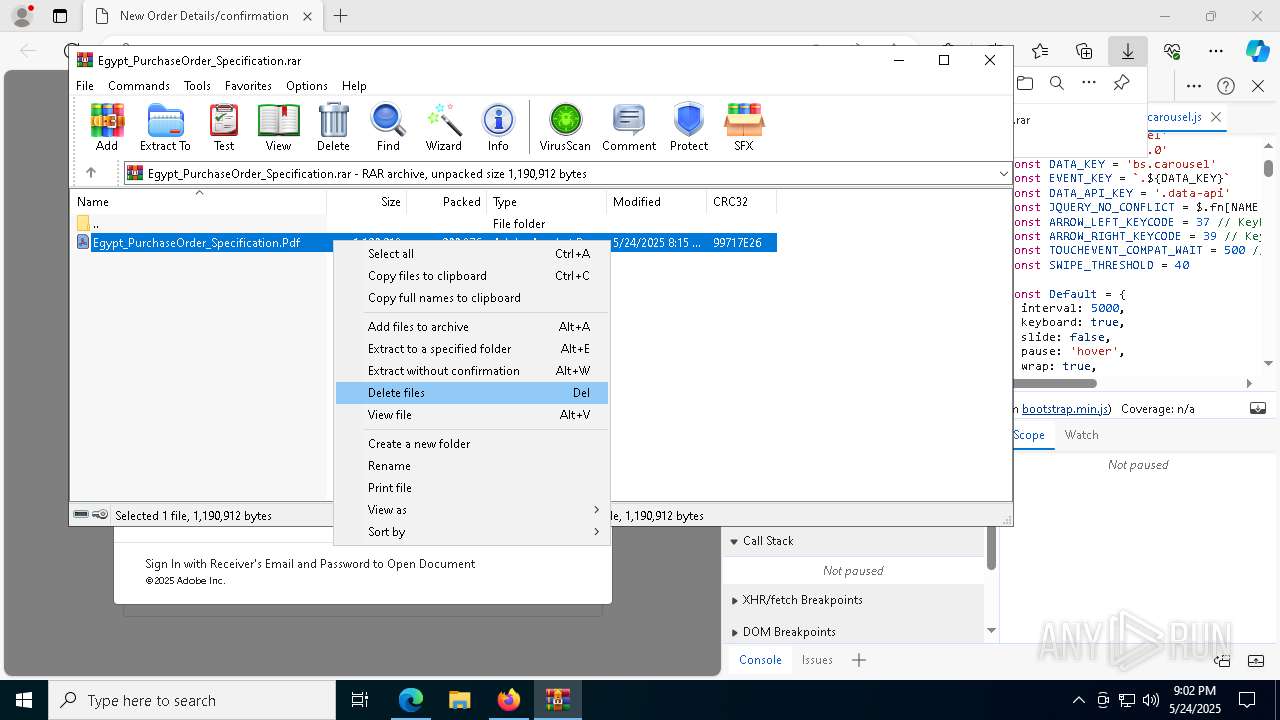The height and width of the screenshot is (720, 1280).
Task: Click the SFX toolbar icon
Action: (744, 127)
